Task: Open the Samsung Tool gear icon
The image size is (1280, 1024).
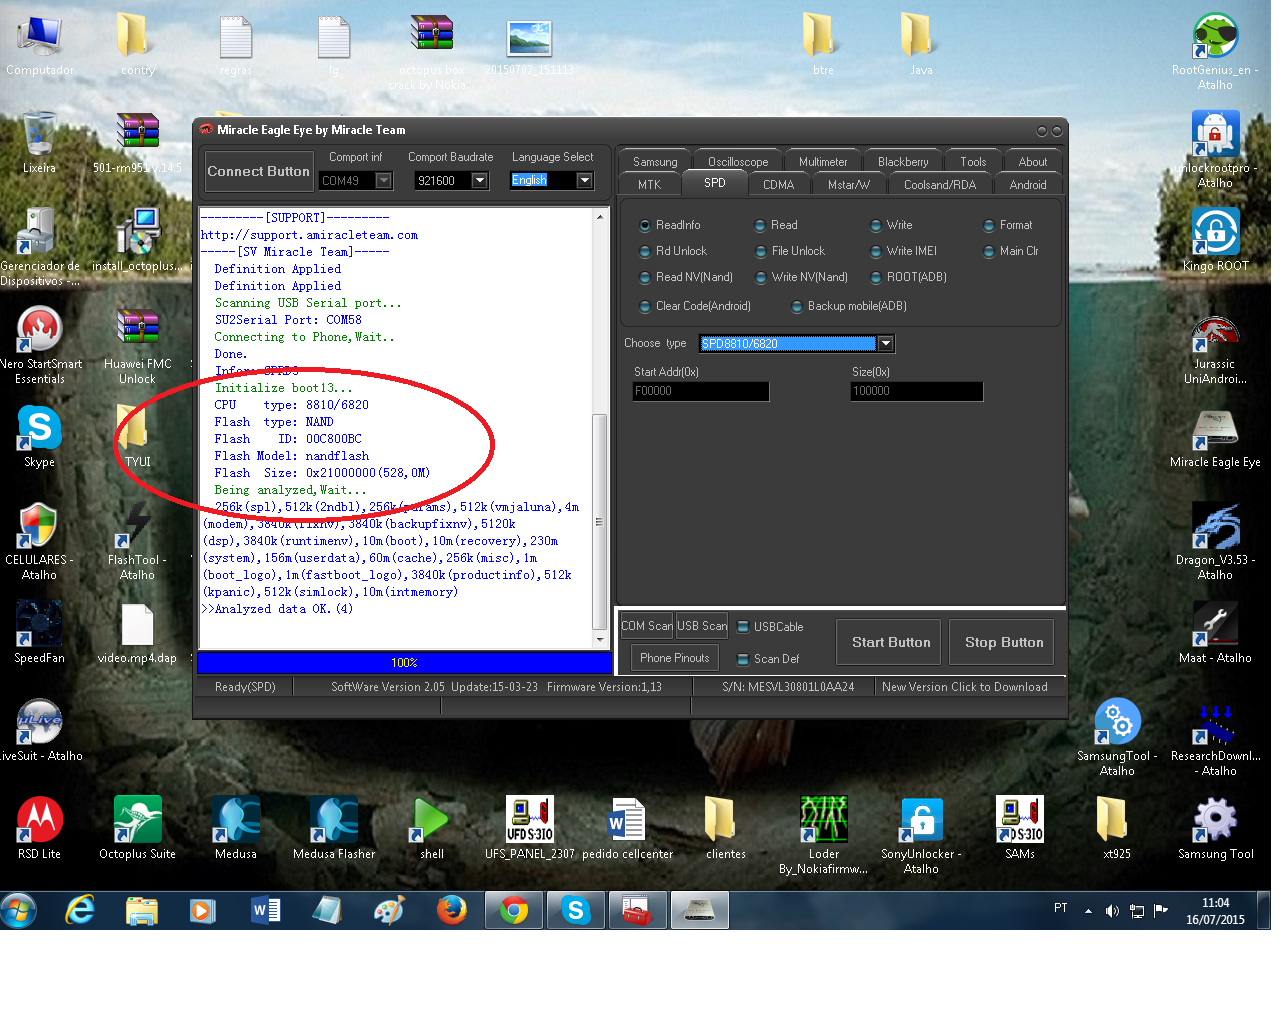Action: [1215, 821]
